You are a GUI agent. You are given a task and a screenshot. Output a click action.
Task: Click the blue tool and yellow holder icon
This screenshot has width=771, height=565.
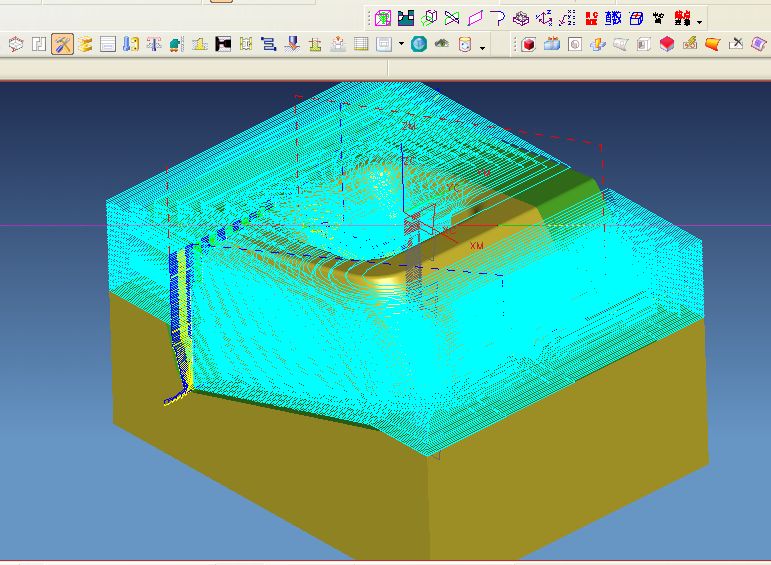click(x=131, y=44)
